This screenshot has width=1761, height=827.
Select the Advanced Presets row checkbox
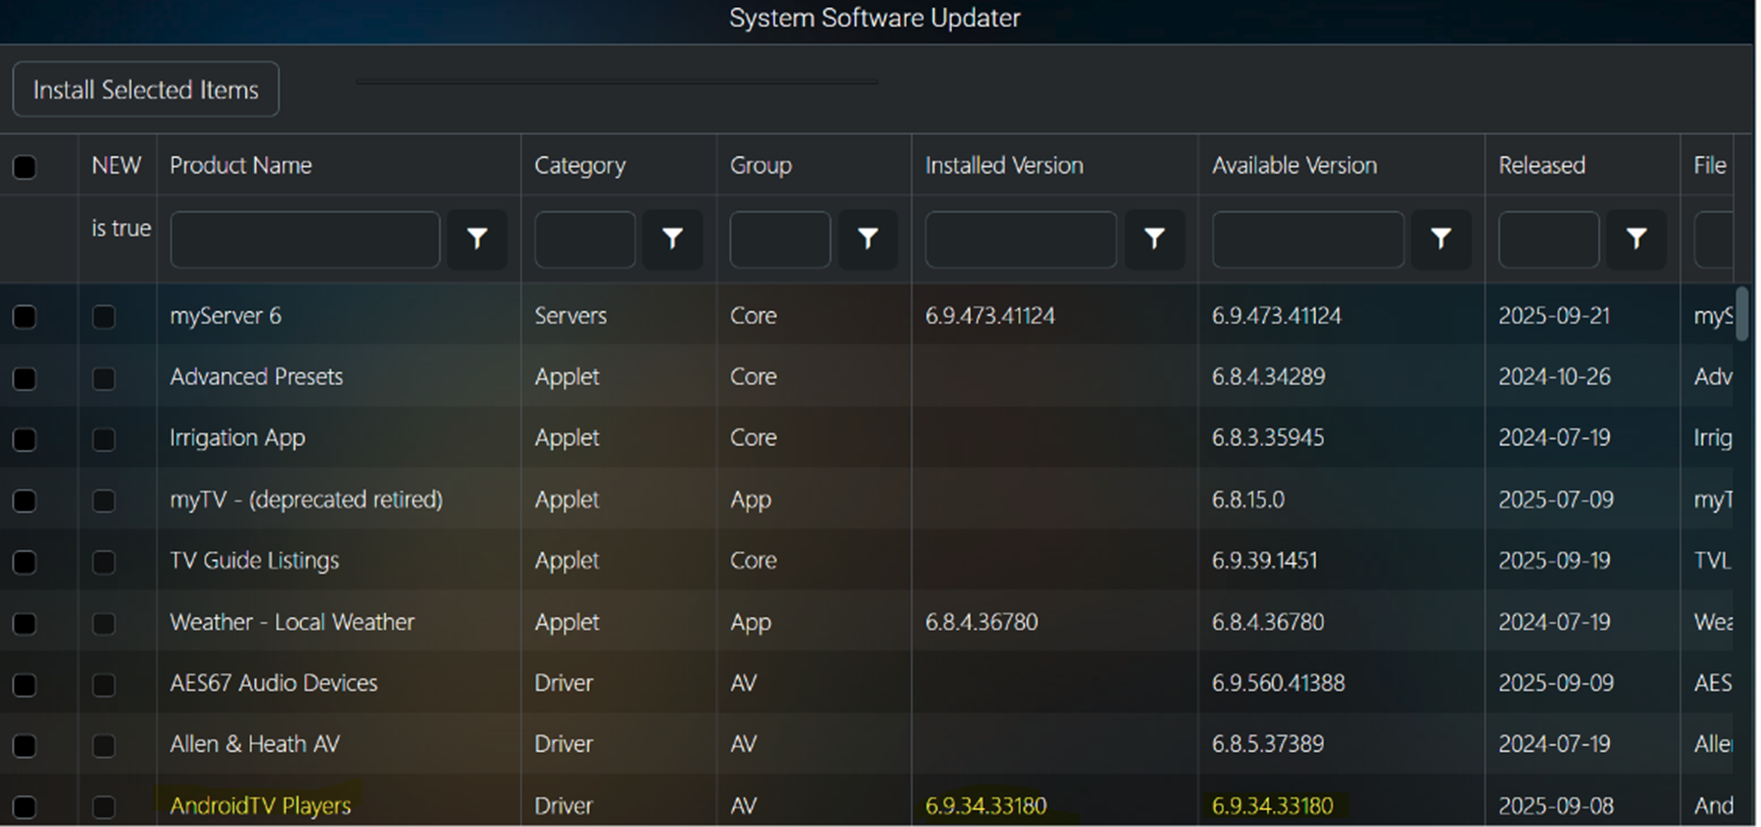[25, 379]
